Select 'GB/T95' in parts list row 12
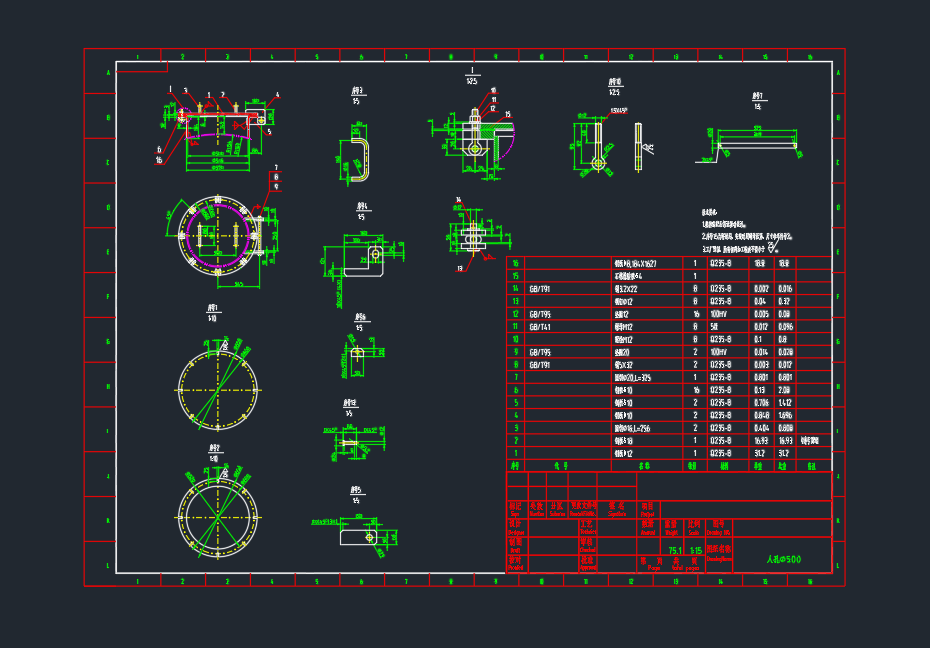Viewport: 930px width, 648px height. [540, 314]
